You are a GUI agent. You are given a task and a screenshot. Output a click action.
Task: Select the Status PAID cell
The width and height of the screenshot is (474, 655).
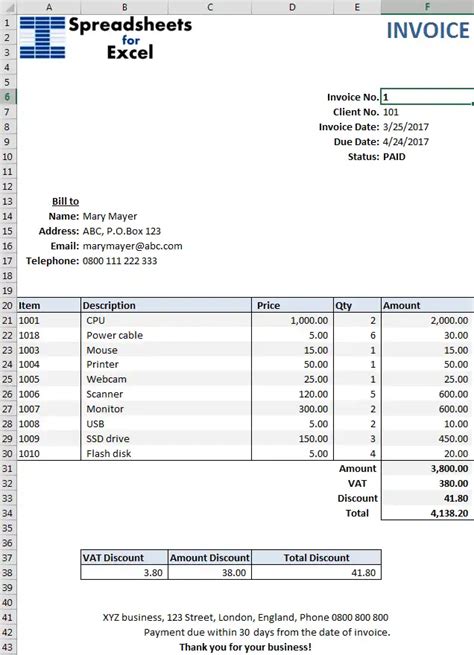click(x=427, y=157)
